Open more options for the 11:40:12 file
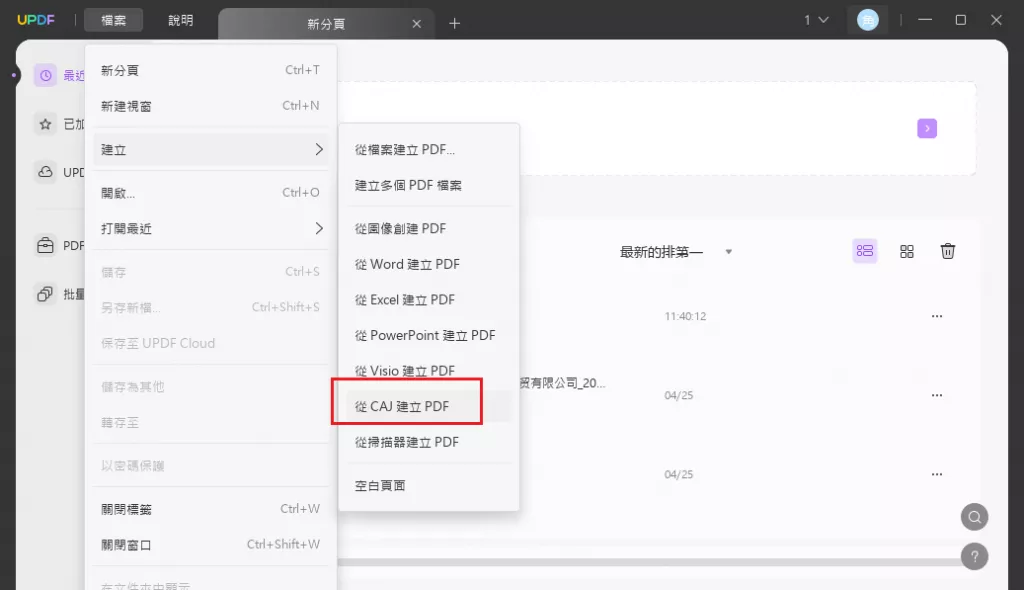1024x590 pixels. click(x=936, y=316)
